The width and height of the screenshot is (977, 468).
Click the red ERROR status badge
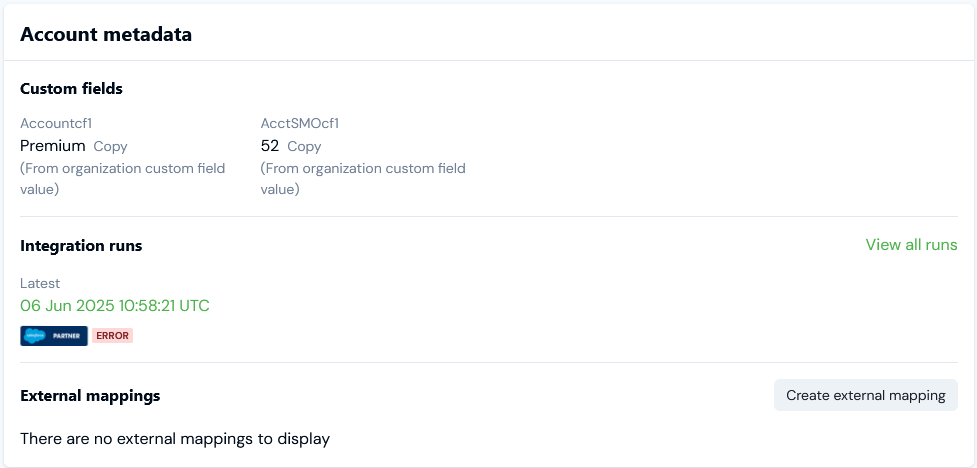pos(112,336)
